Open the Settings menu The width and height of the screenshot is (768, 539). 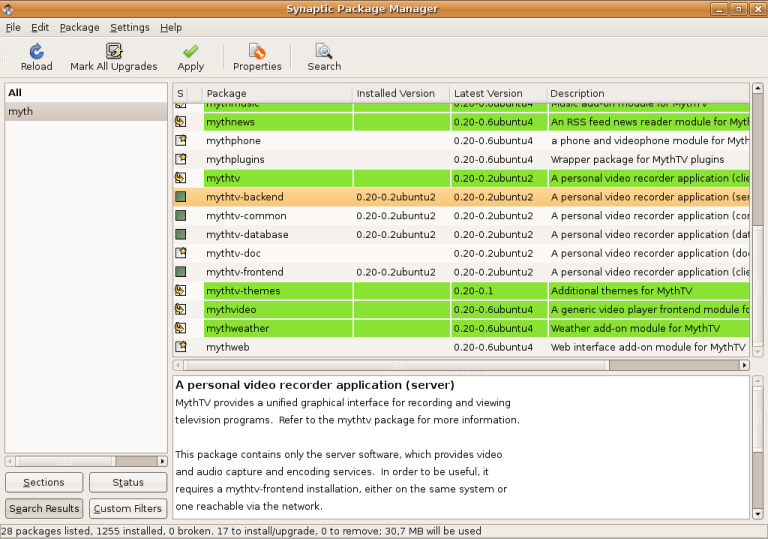click(x=130, y=27)
